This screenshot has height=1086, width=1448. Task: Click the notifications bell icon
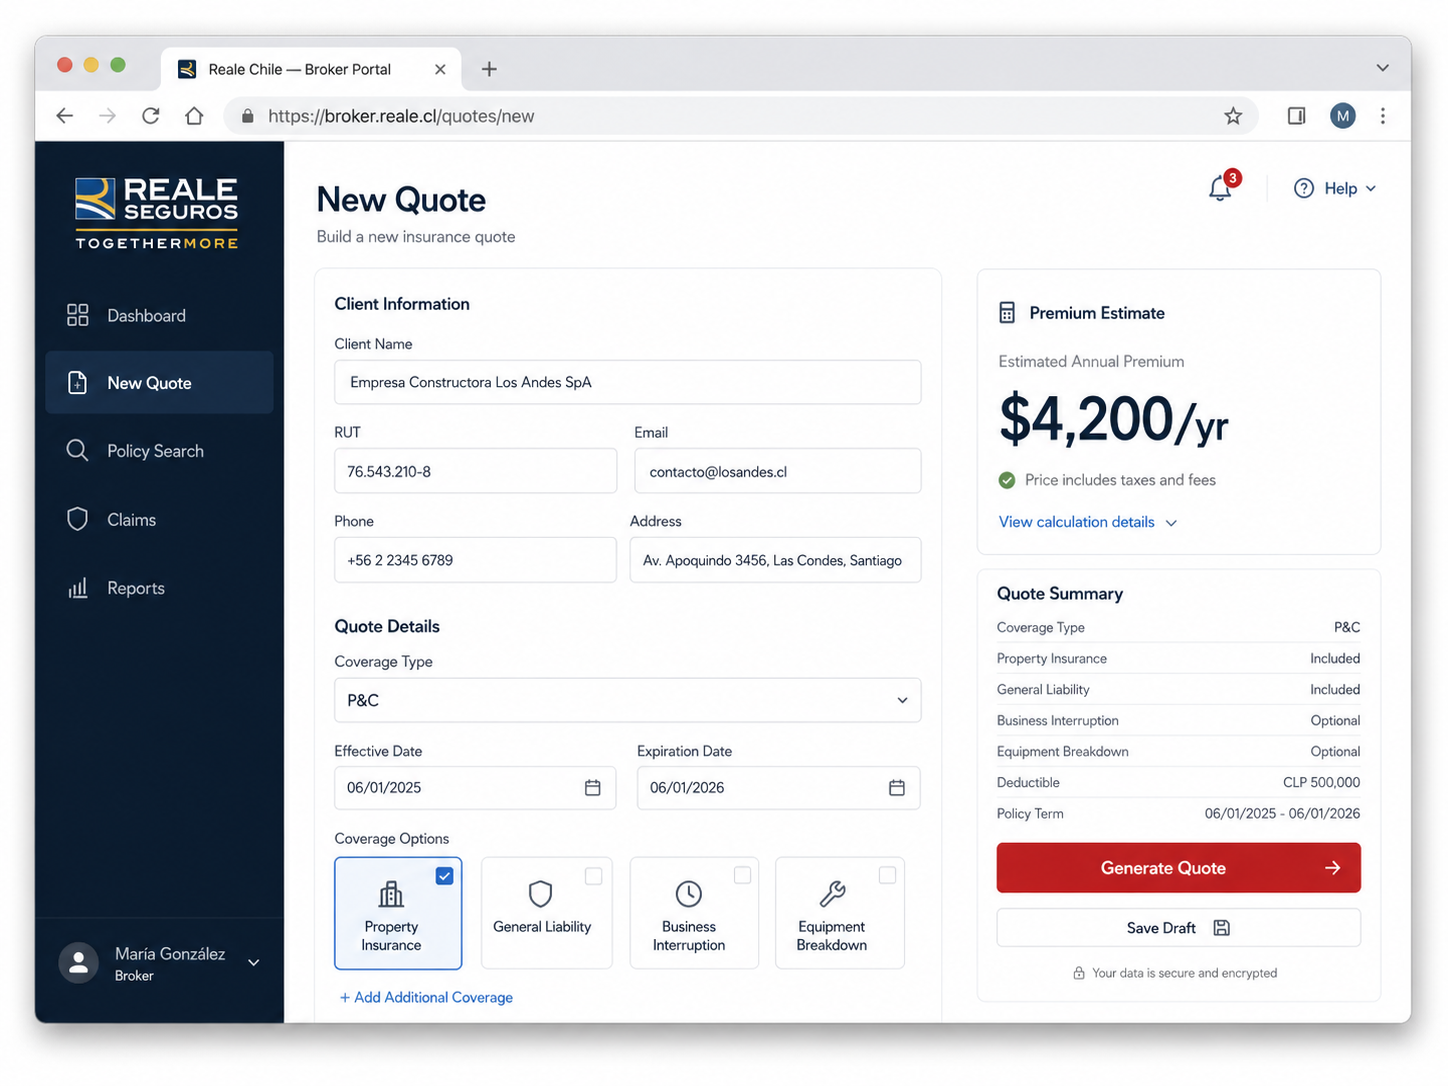pyautogui.click(x=1219, y=188)
